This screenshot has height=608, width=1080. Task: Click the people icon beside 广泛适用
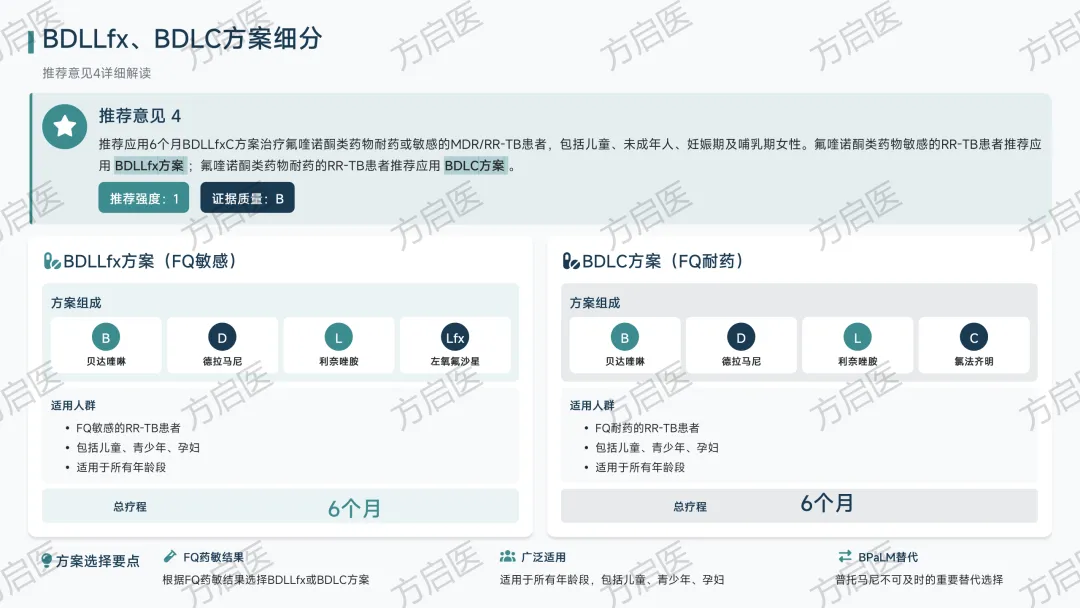[508, 556]
